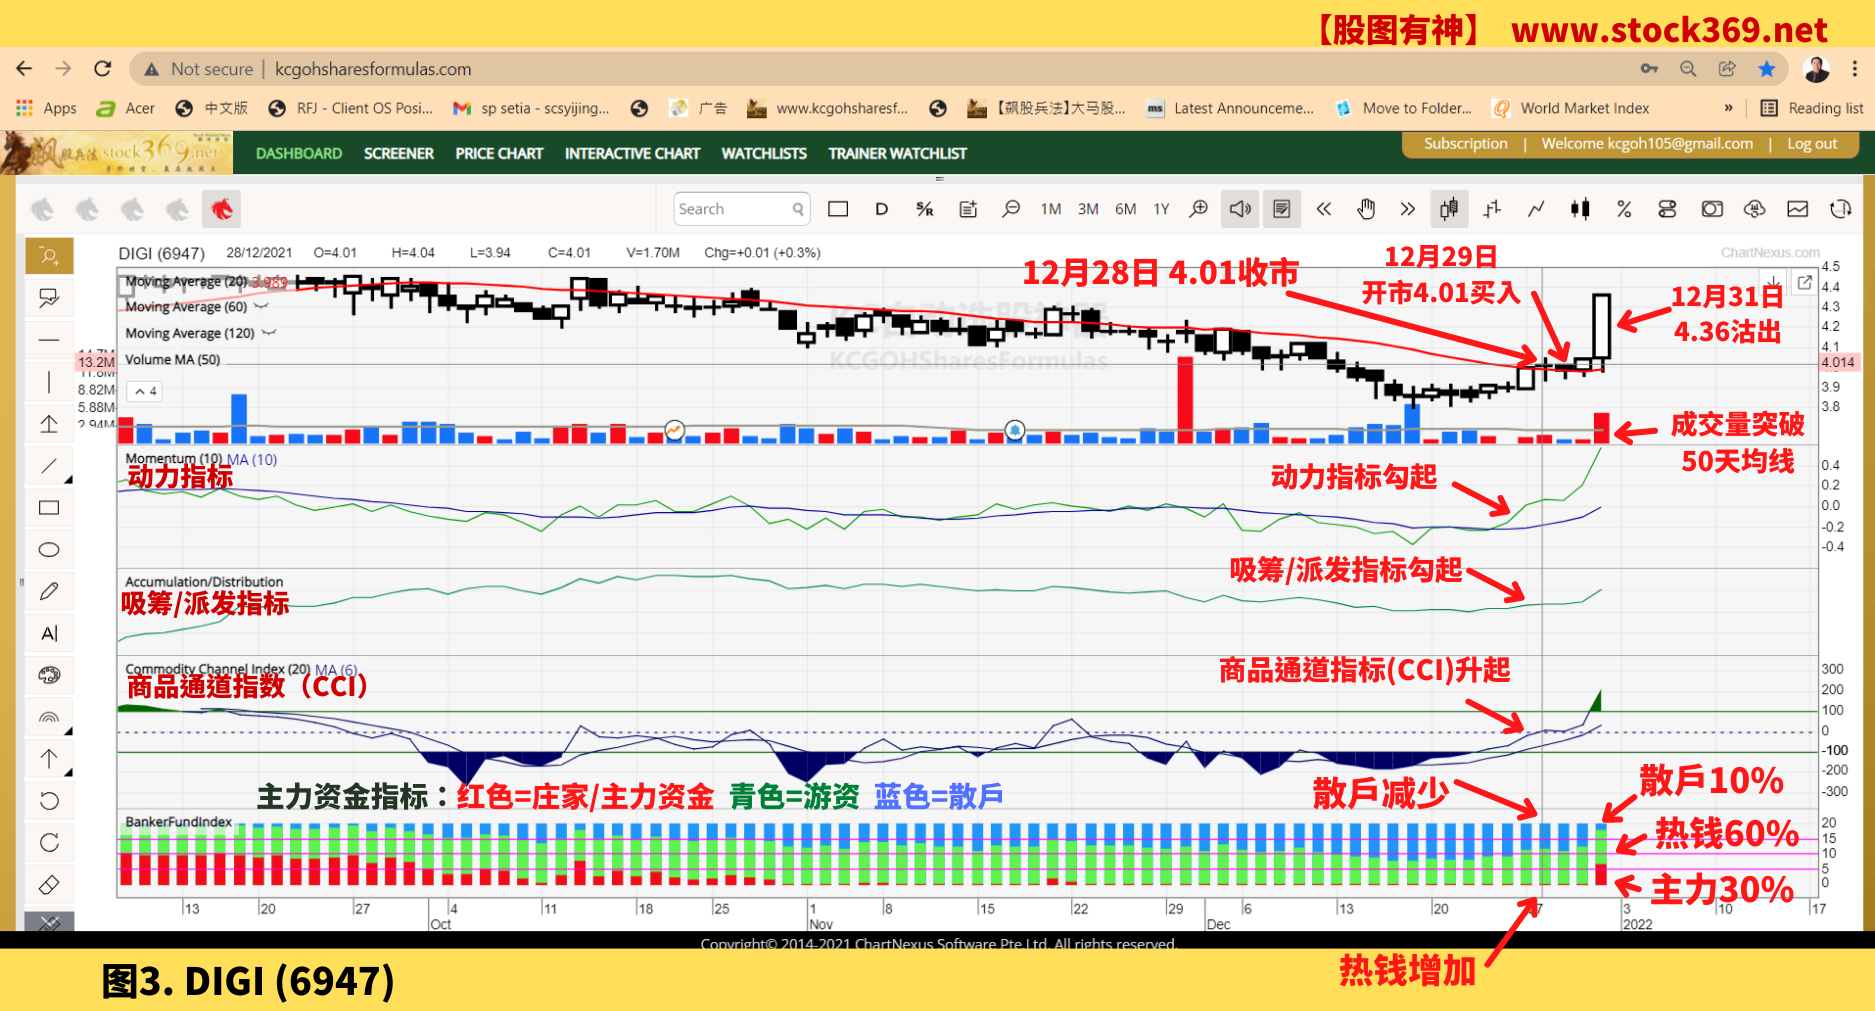Open the chart annotation comment tool
Viewport: 1875px width, 1011px height.
point(49,298)
